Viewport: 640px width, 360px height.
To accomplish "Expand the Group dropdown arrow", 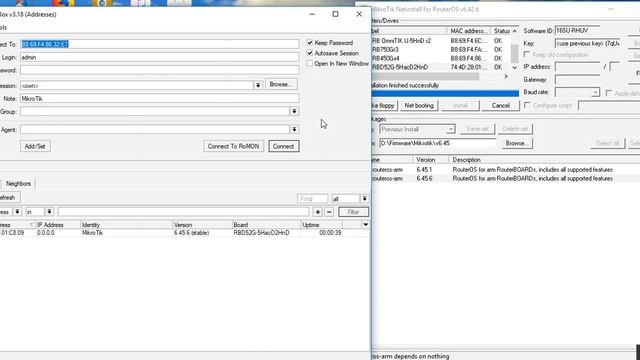I will 294,111.
